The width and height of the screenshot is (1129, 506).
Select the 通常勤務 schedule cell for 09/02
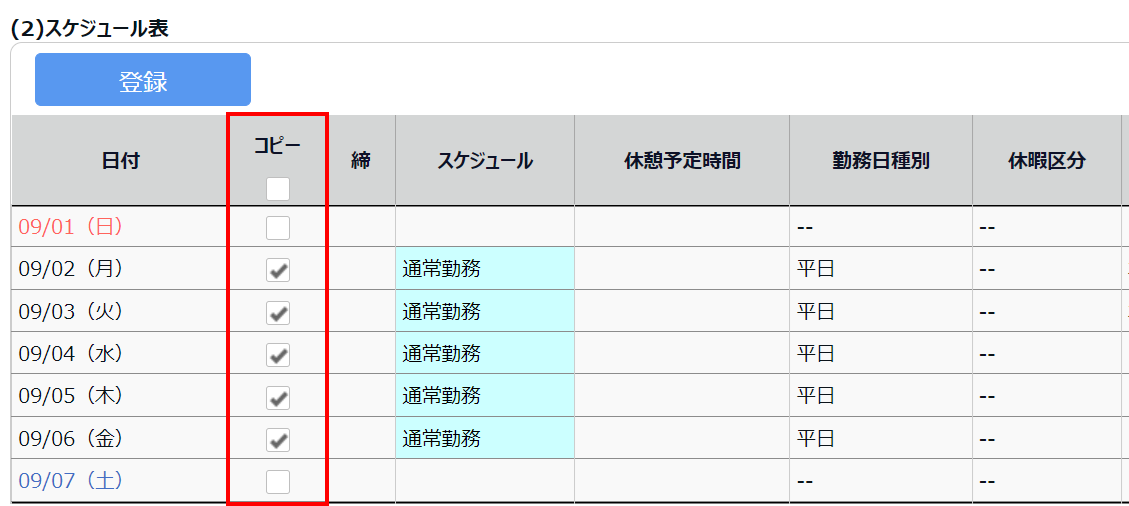484,269
